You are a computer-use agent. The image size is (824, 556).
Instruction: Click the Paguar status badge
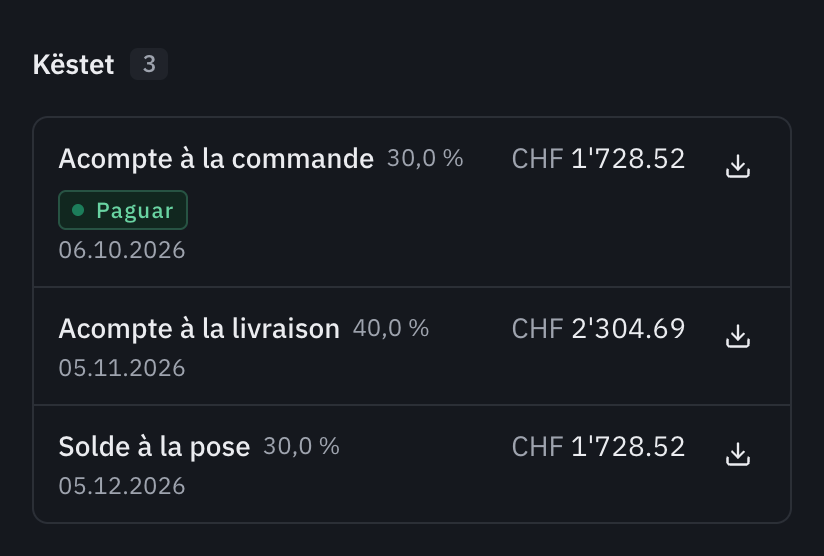123,210
